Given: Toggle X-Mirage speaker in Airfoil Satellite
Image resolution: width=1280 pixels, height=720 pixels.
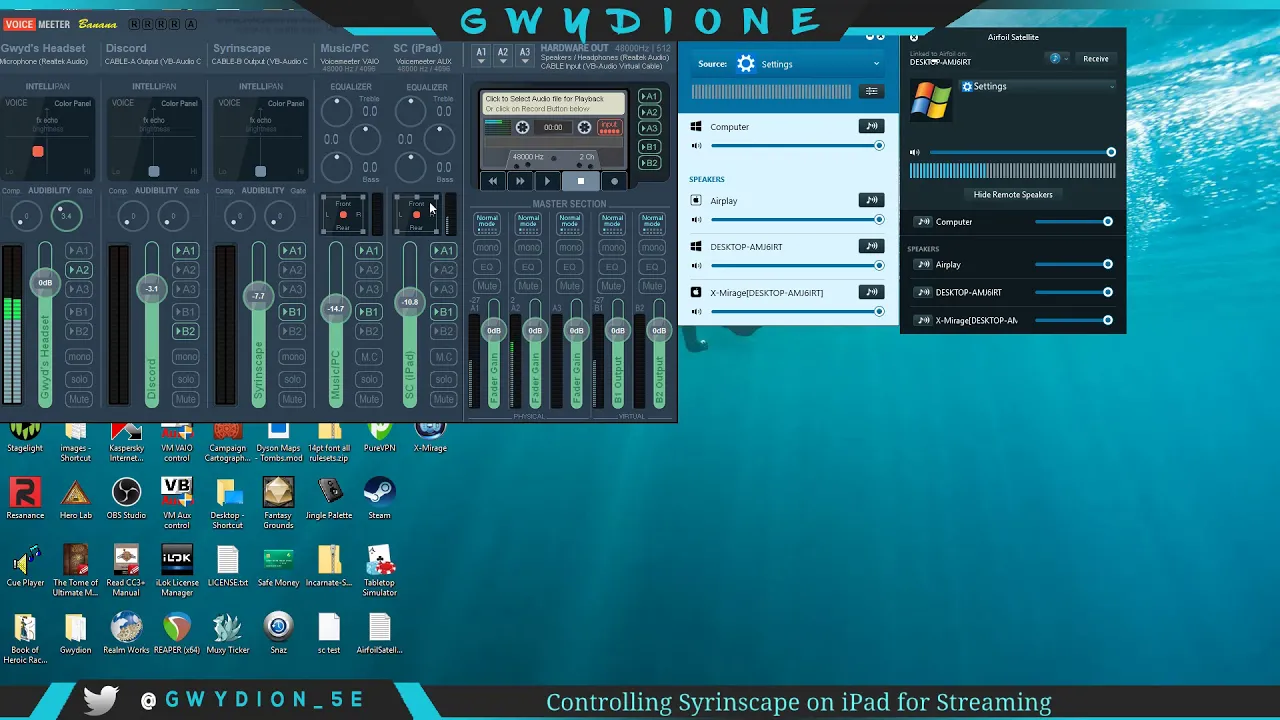Looking at the screenshot, I should (923, 321).
